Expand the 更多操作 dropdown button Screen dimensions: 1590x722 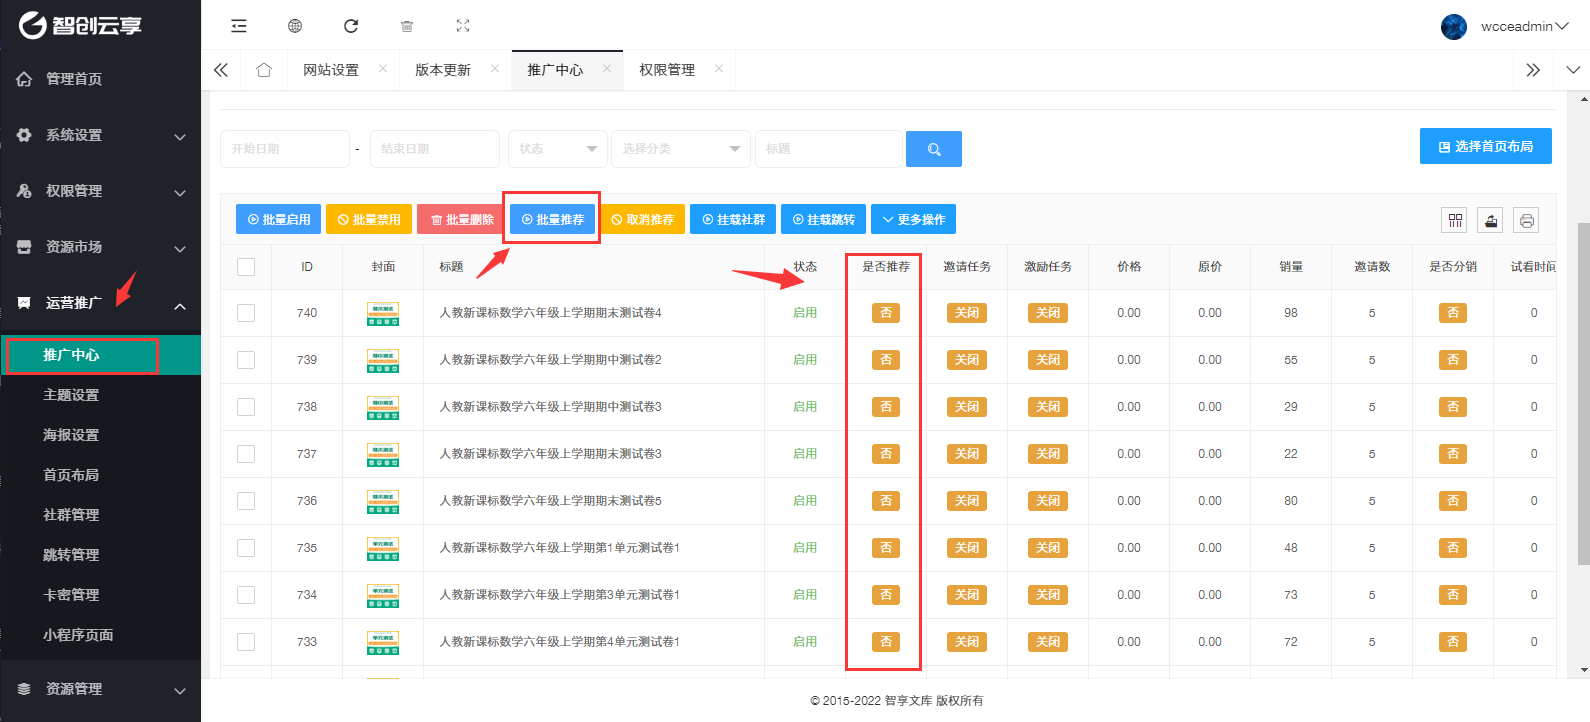coord(914,219)
